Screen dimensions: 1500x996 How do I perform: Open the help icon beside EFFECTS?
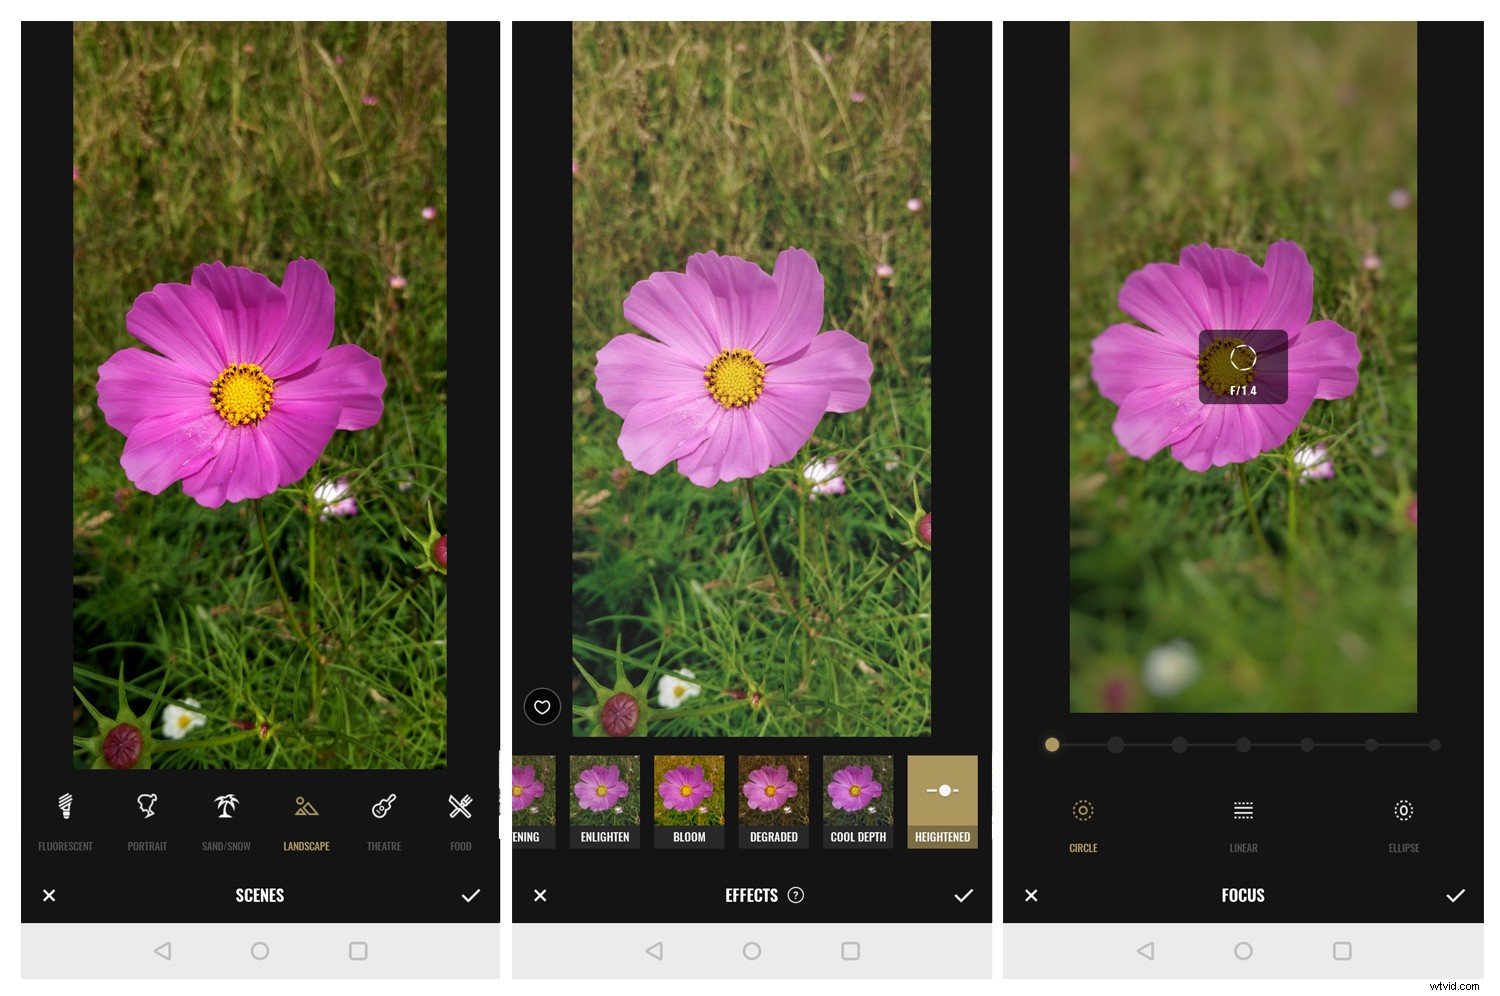[794, 895]
